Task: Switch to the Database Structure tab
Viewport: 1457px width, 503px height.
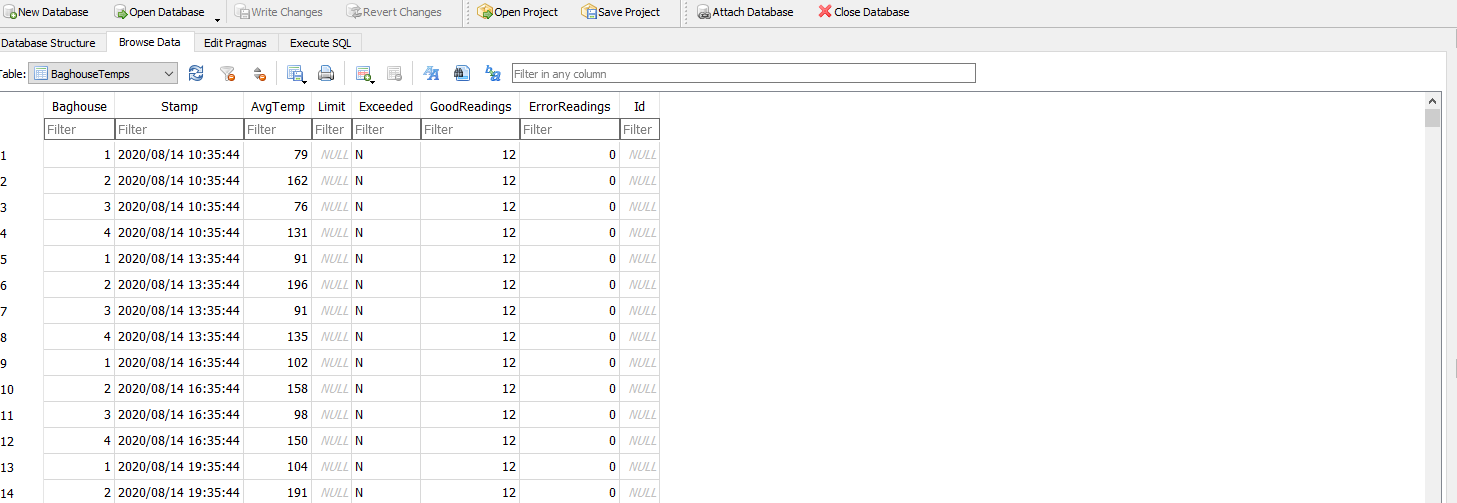Action: 48,42
